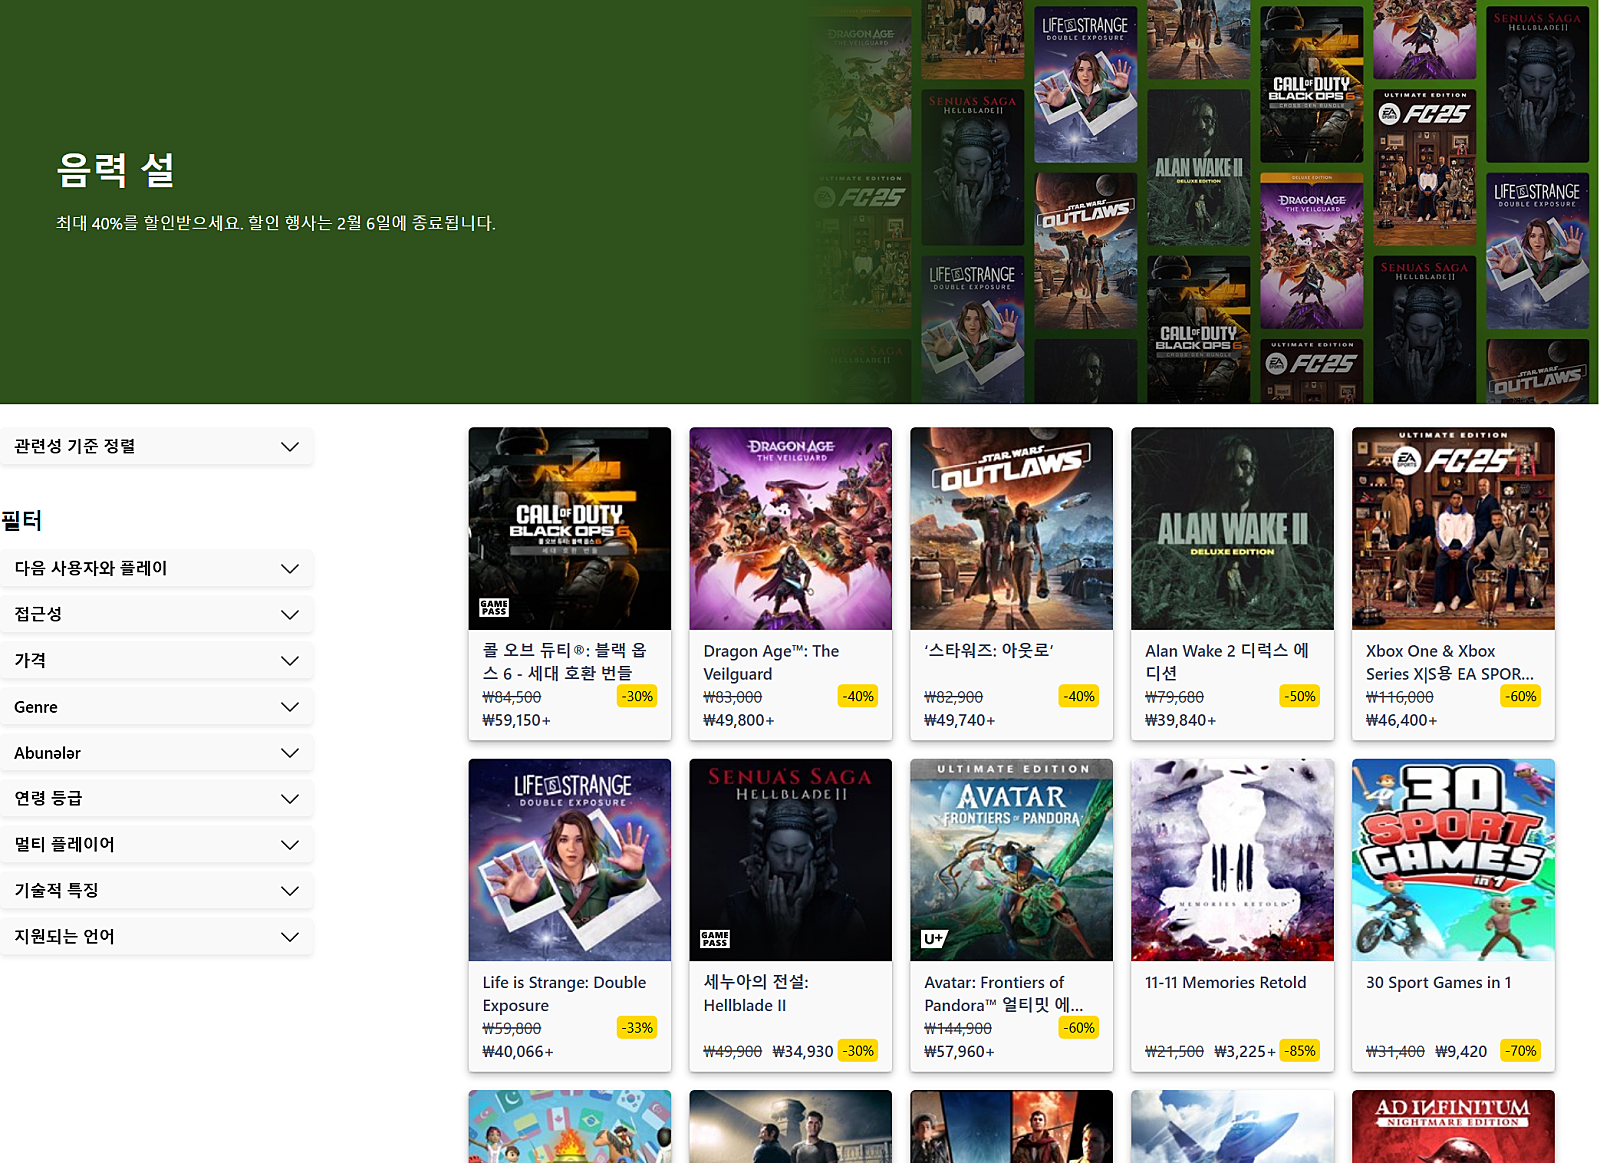
Task: Click the 필터 heading
Action: pyautogui.click(x=22, y=520)
